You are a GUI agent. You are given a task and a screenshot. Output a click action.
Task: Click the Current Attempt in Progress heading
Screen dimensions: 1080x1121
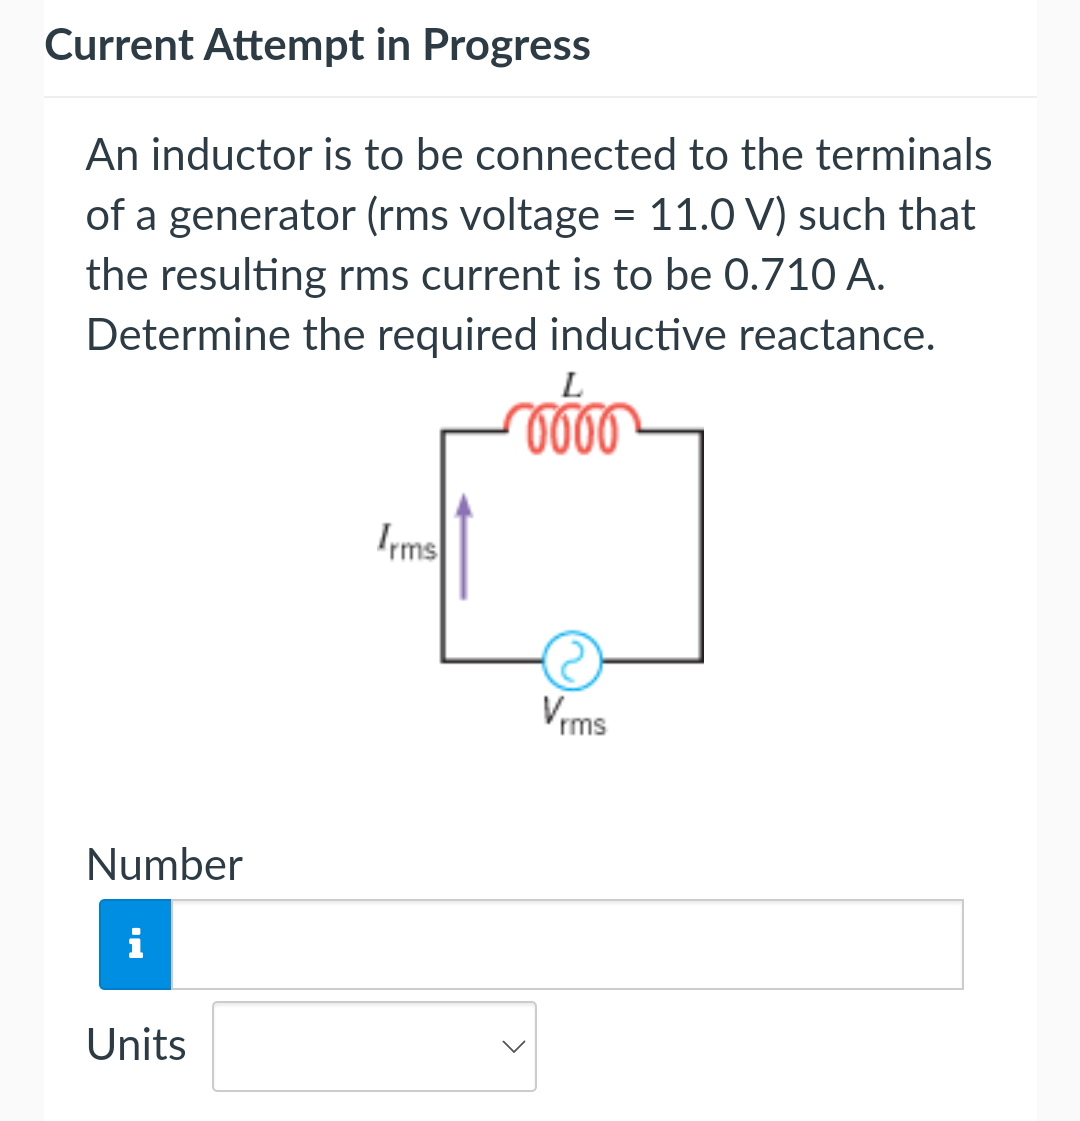pos(317,44)
